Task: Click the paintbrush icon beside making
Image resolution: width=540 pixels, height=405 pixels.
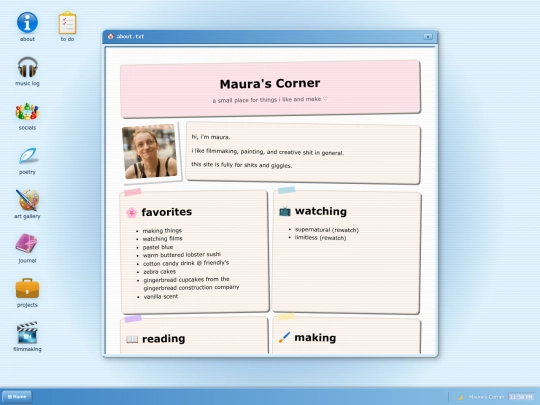Action: pyautogui.click(x=284, y=338)
